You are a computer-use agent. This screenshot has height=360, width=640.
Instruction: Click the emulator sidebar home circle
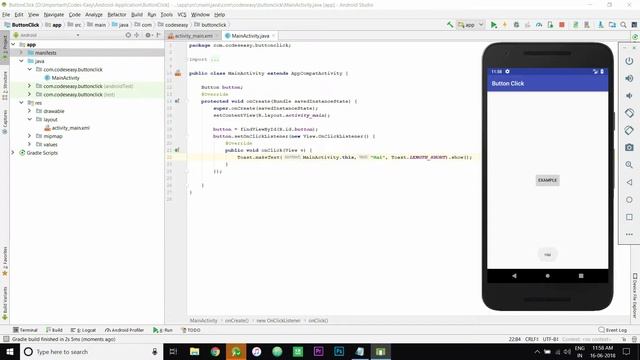(x=629, y=200)
